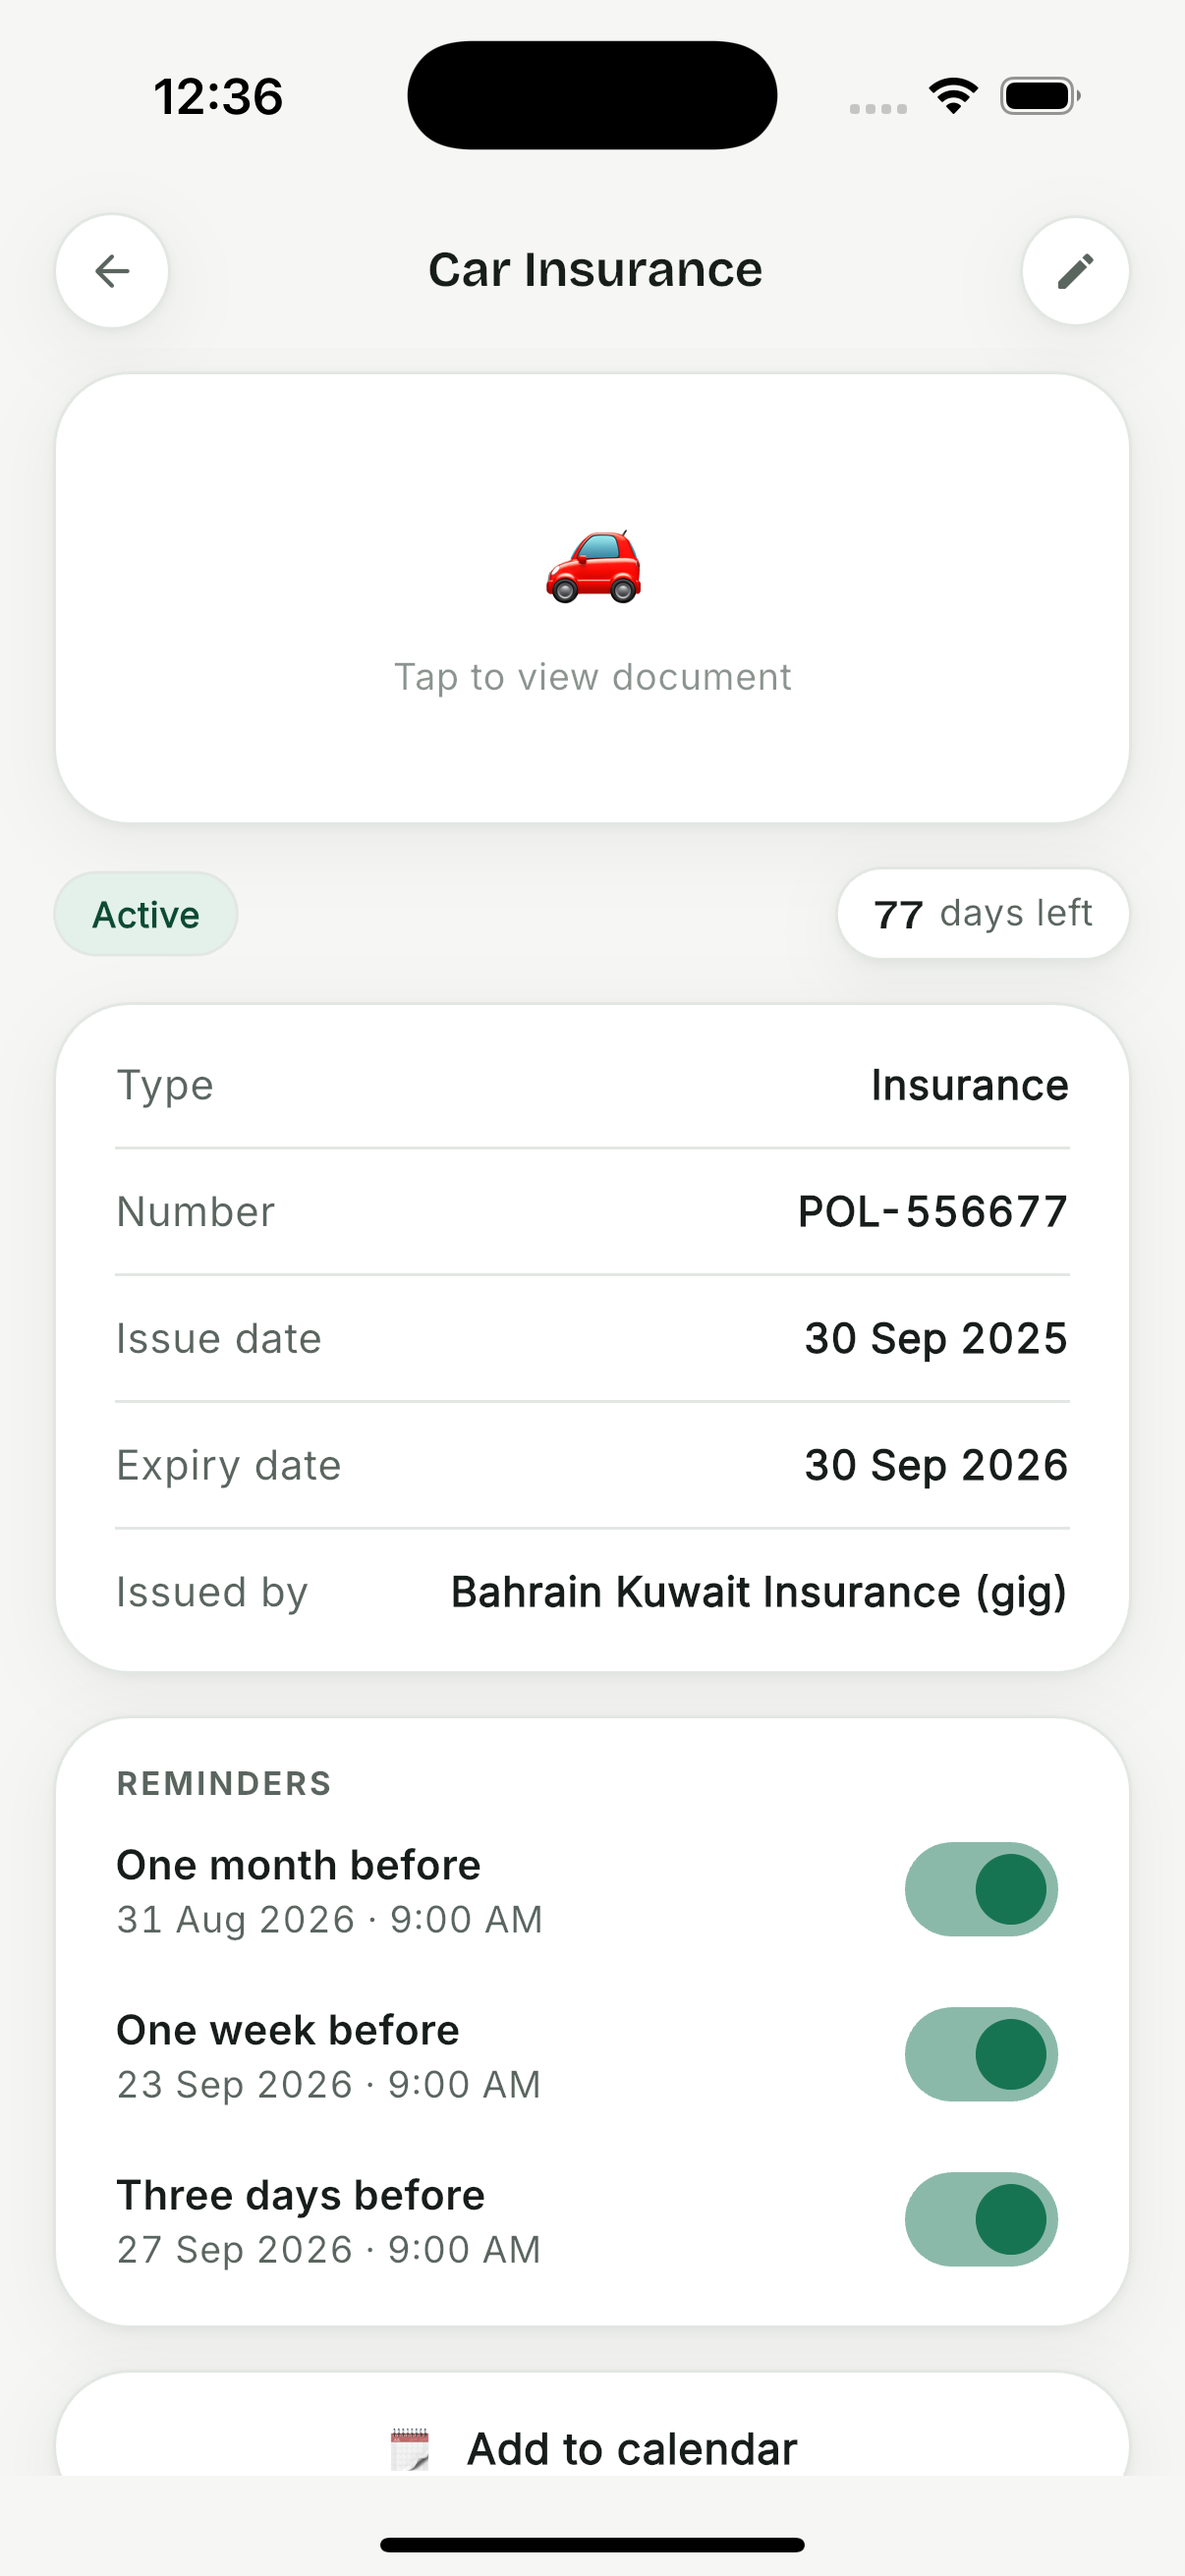
Task: Open edit mode with the pencil icon
Action: 1075,271
